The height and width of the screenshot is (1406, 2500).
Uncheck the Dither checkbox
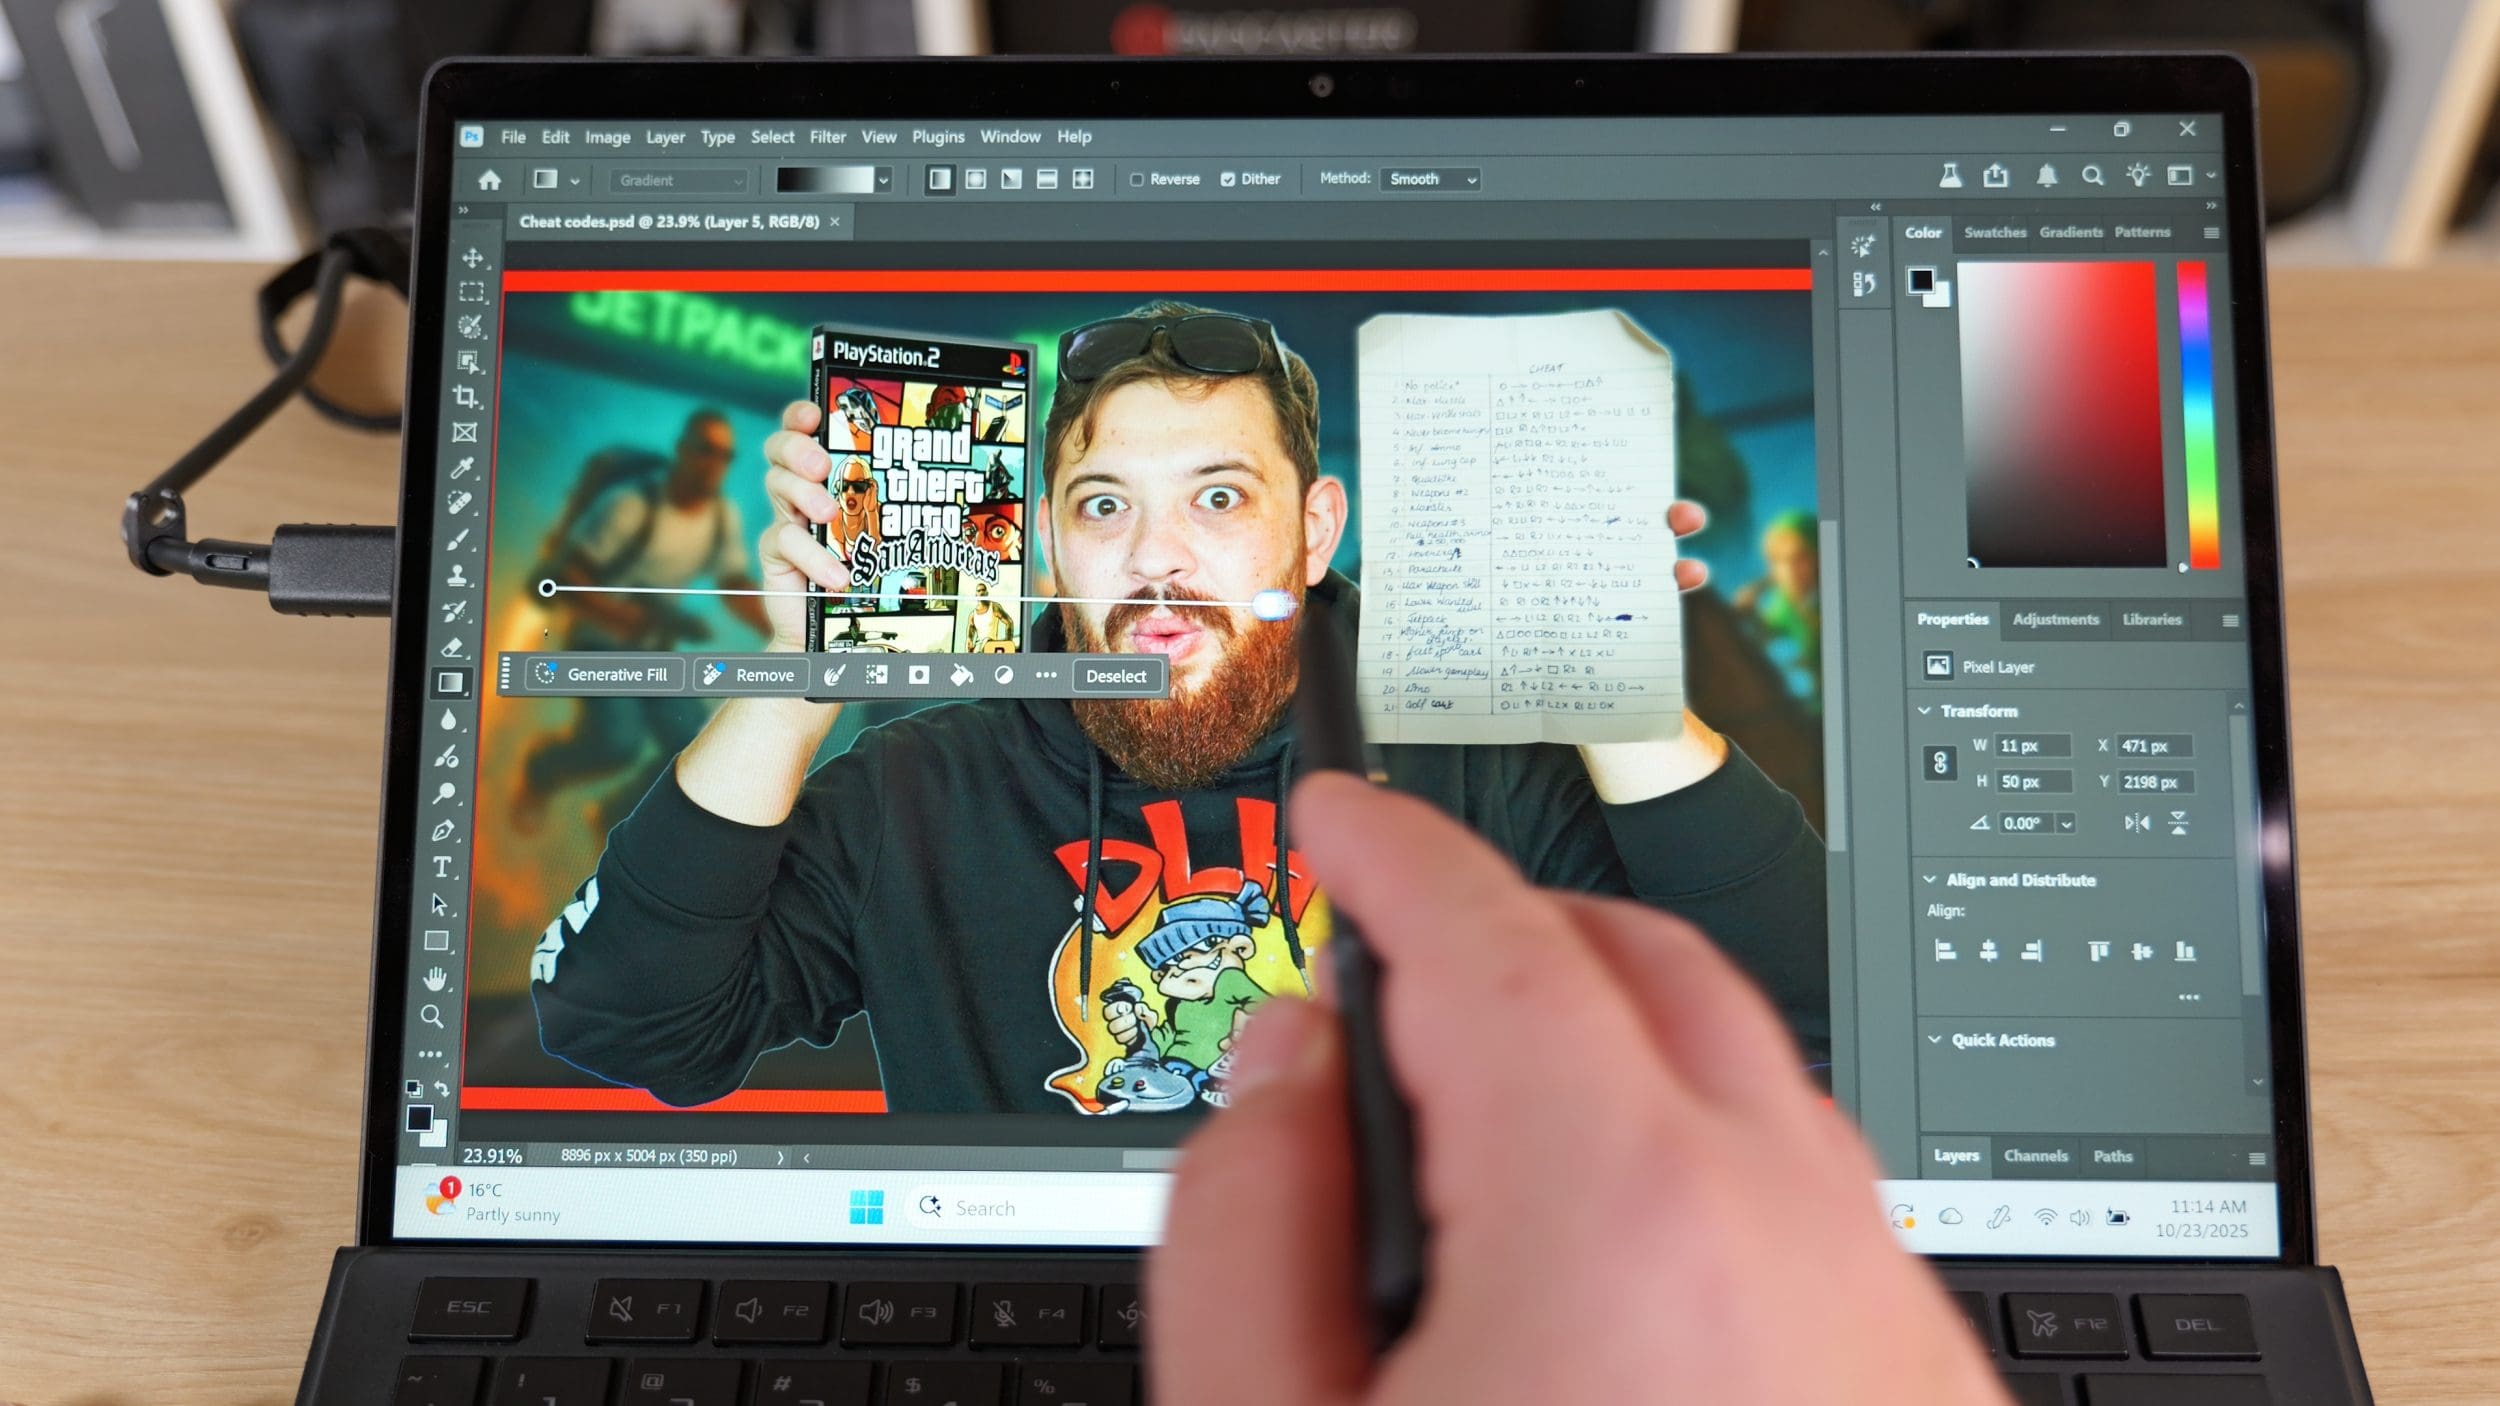(x=1228, y=179)
